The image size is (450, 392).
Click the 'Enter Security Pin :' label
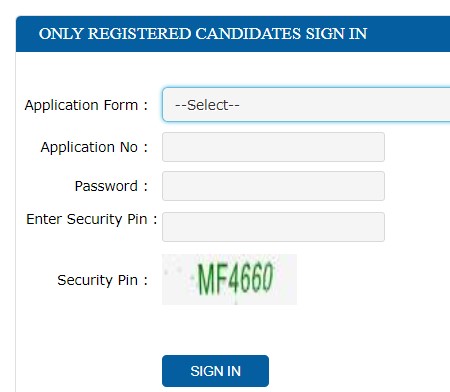[92, 219]
